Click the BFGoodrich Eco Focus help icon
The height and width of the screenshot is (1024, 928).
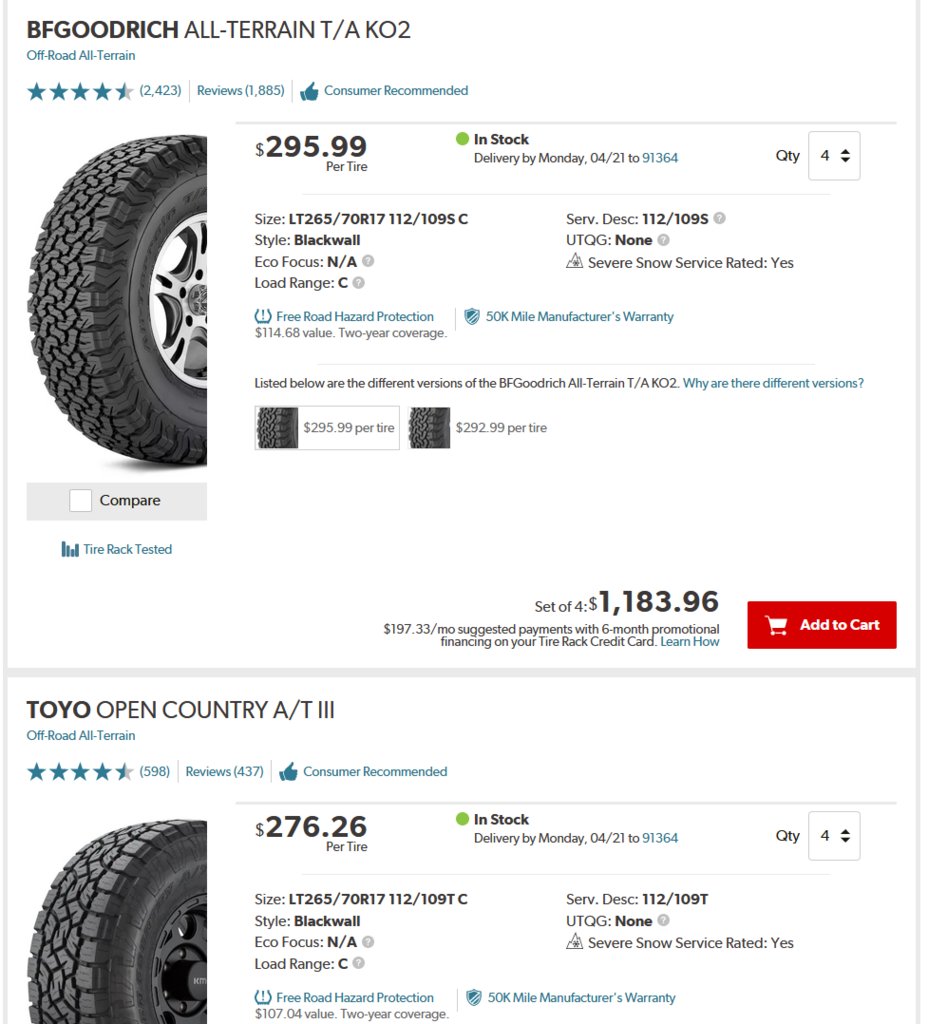pyautogui.click(x=368, y=261)
